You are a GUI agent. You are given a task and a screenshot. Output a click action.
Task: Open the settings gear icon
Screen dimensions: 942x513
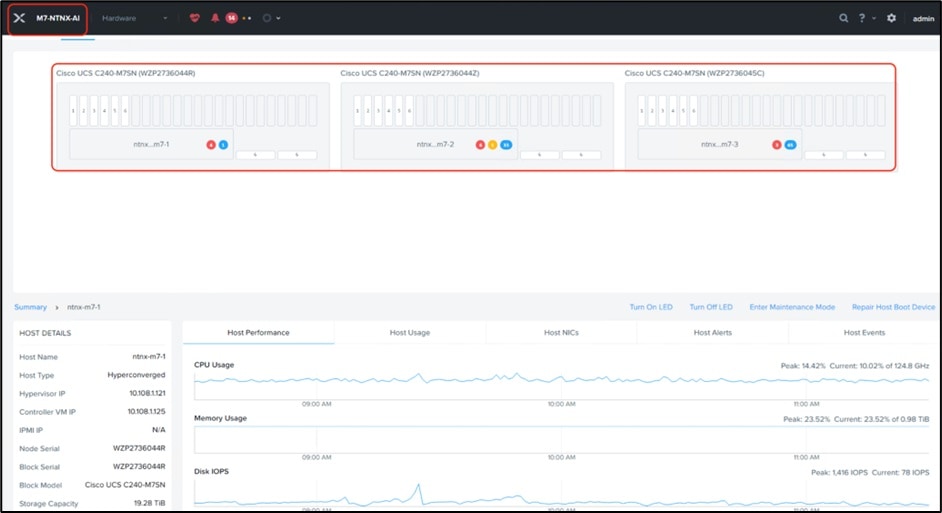(892, 18)
